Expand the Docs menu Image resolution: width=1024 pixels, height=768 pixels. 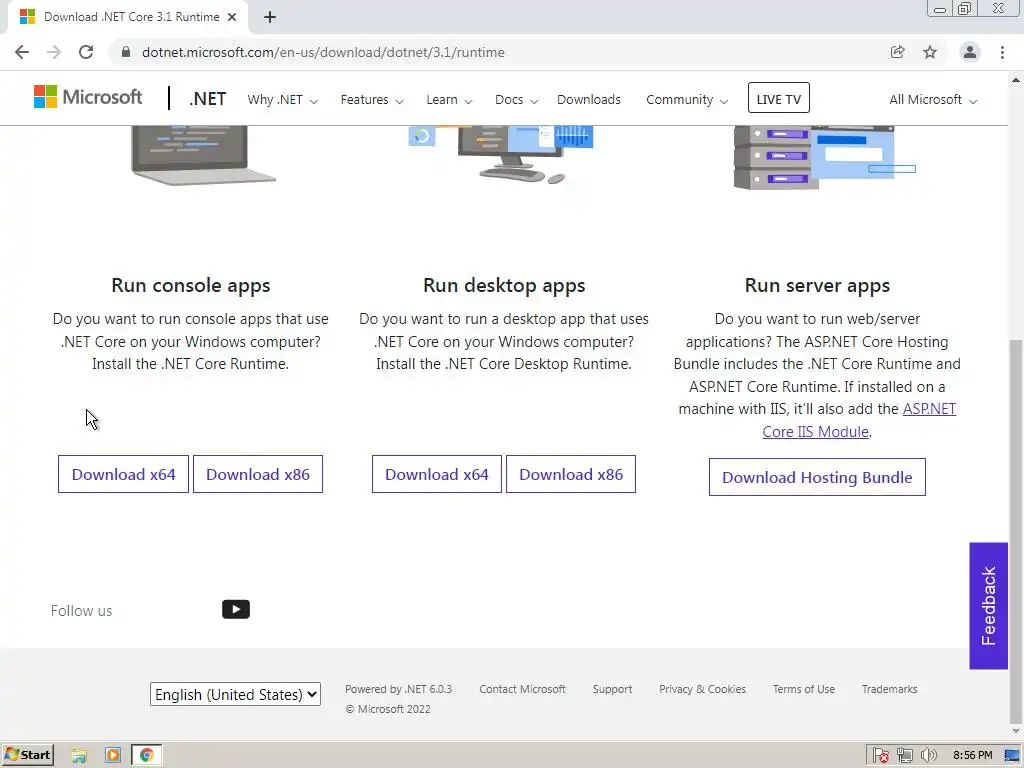coord(516,100)
